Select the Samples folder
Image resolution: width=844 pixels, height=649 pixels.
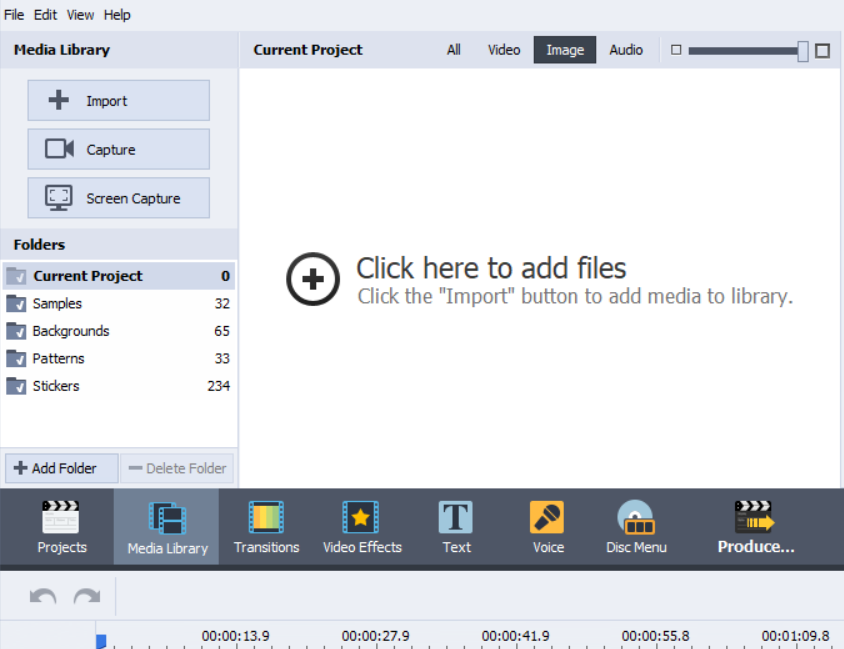(118, 304)
